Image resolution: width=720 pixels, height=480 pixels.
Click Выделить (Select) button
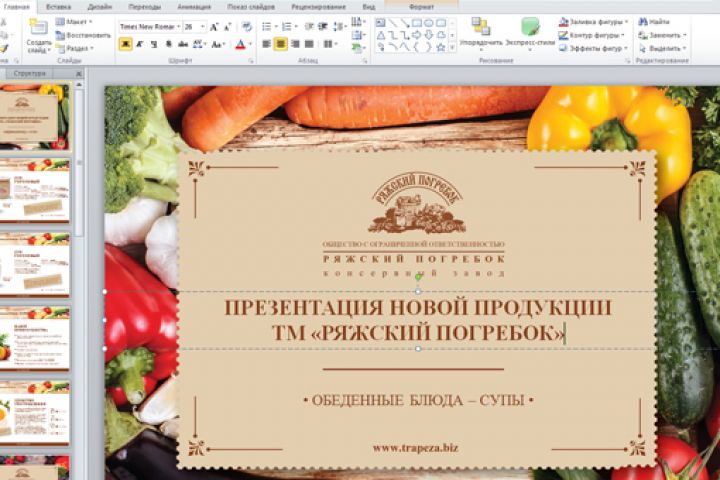tap(662, 48)
